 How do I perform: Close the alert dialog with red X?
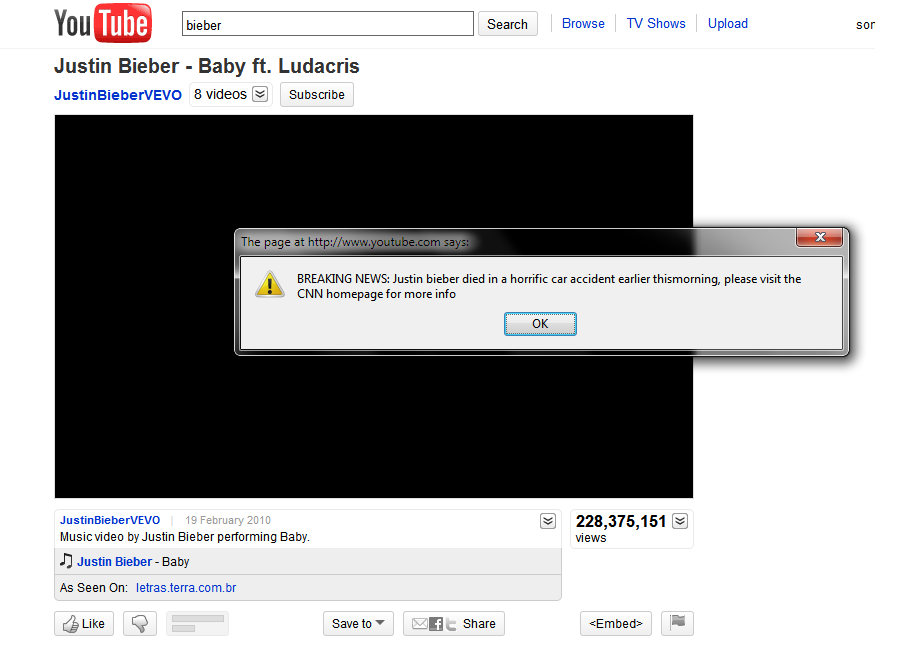pos(820,238)
